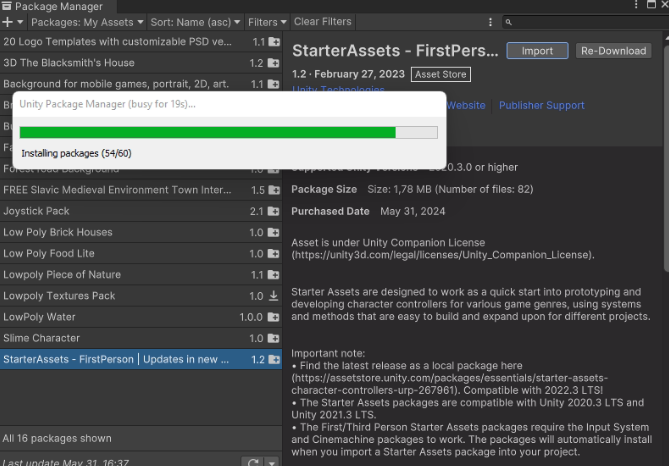Open the publisher Website link
The height and width of the screenshot is (466, 669).
click(466, 105)
